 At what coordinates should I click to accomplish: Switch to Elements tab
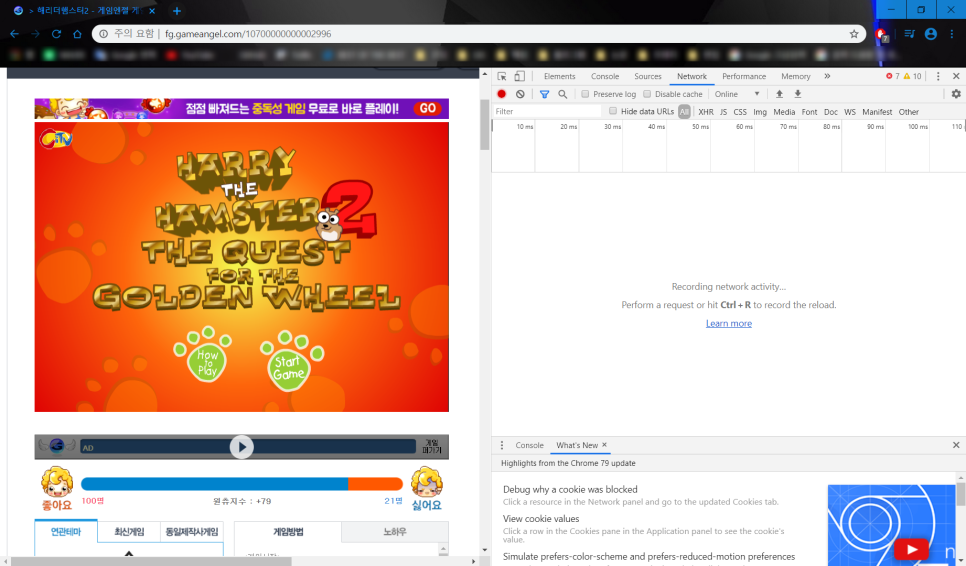(x=559, y=76)
